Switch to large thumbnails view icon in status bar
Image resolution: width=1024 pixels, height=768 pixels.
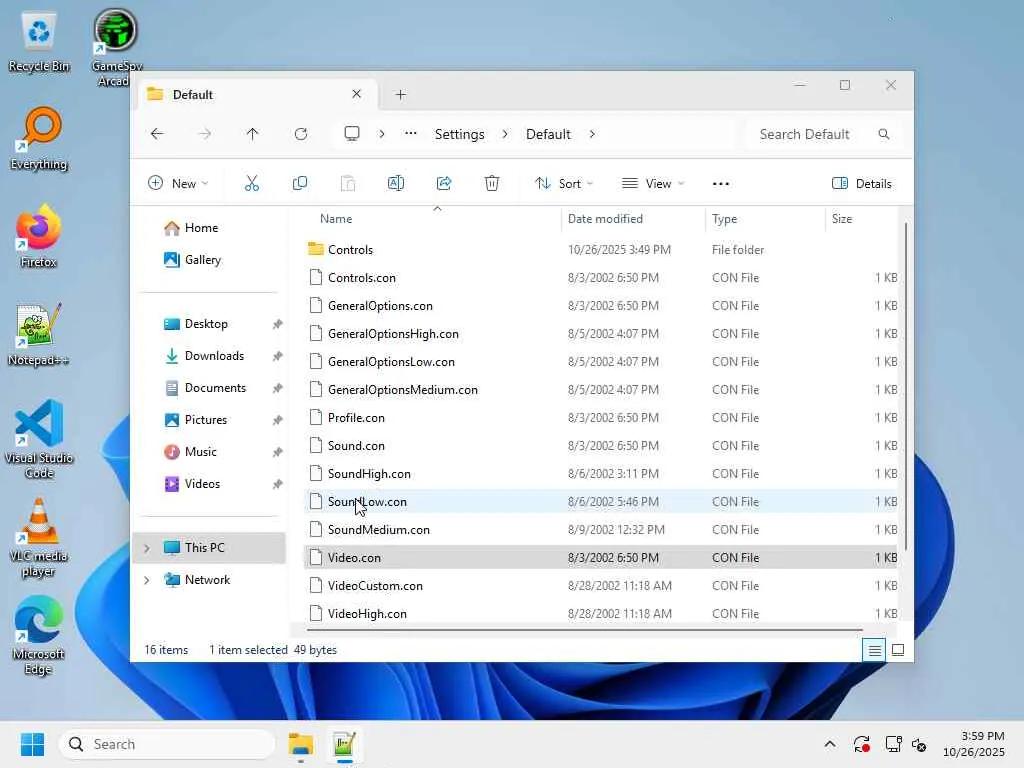click(x=898, y=650)
